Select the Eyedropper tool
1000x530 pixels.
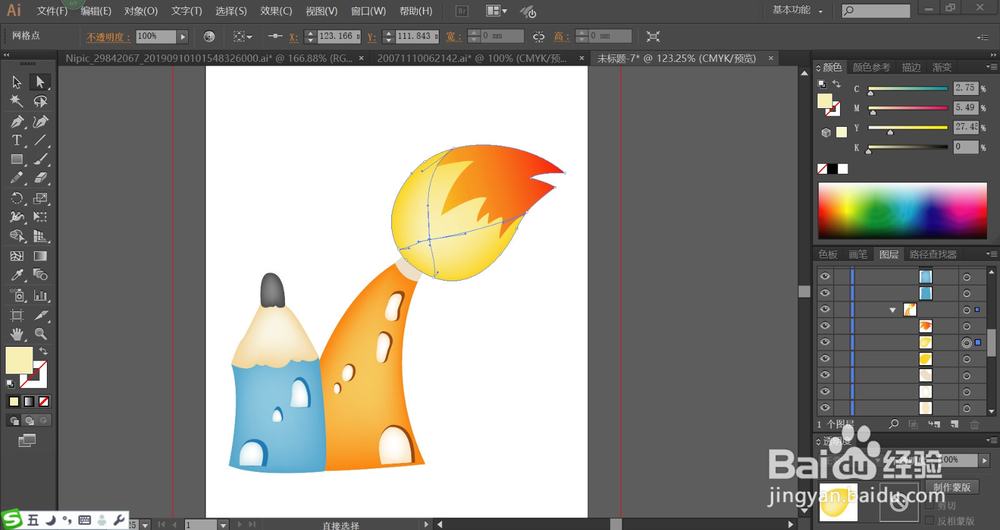[x=17, y=276]
